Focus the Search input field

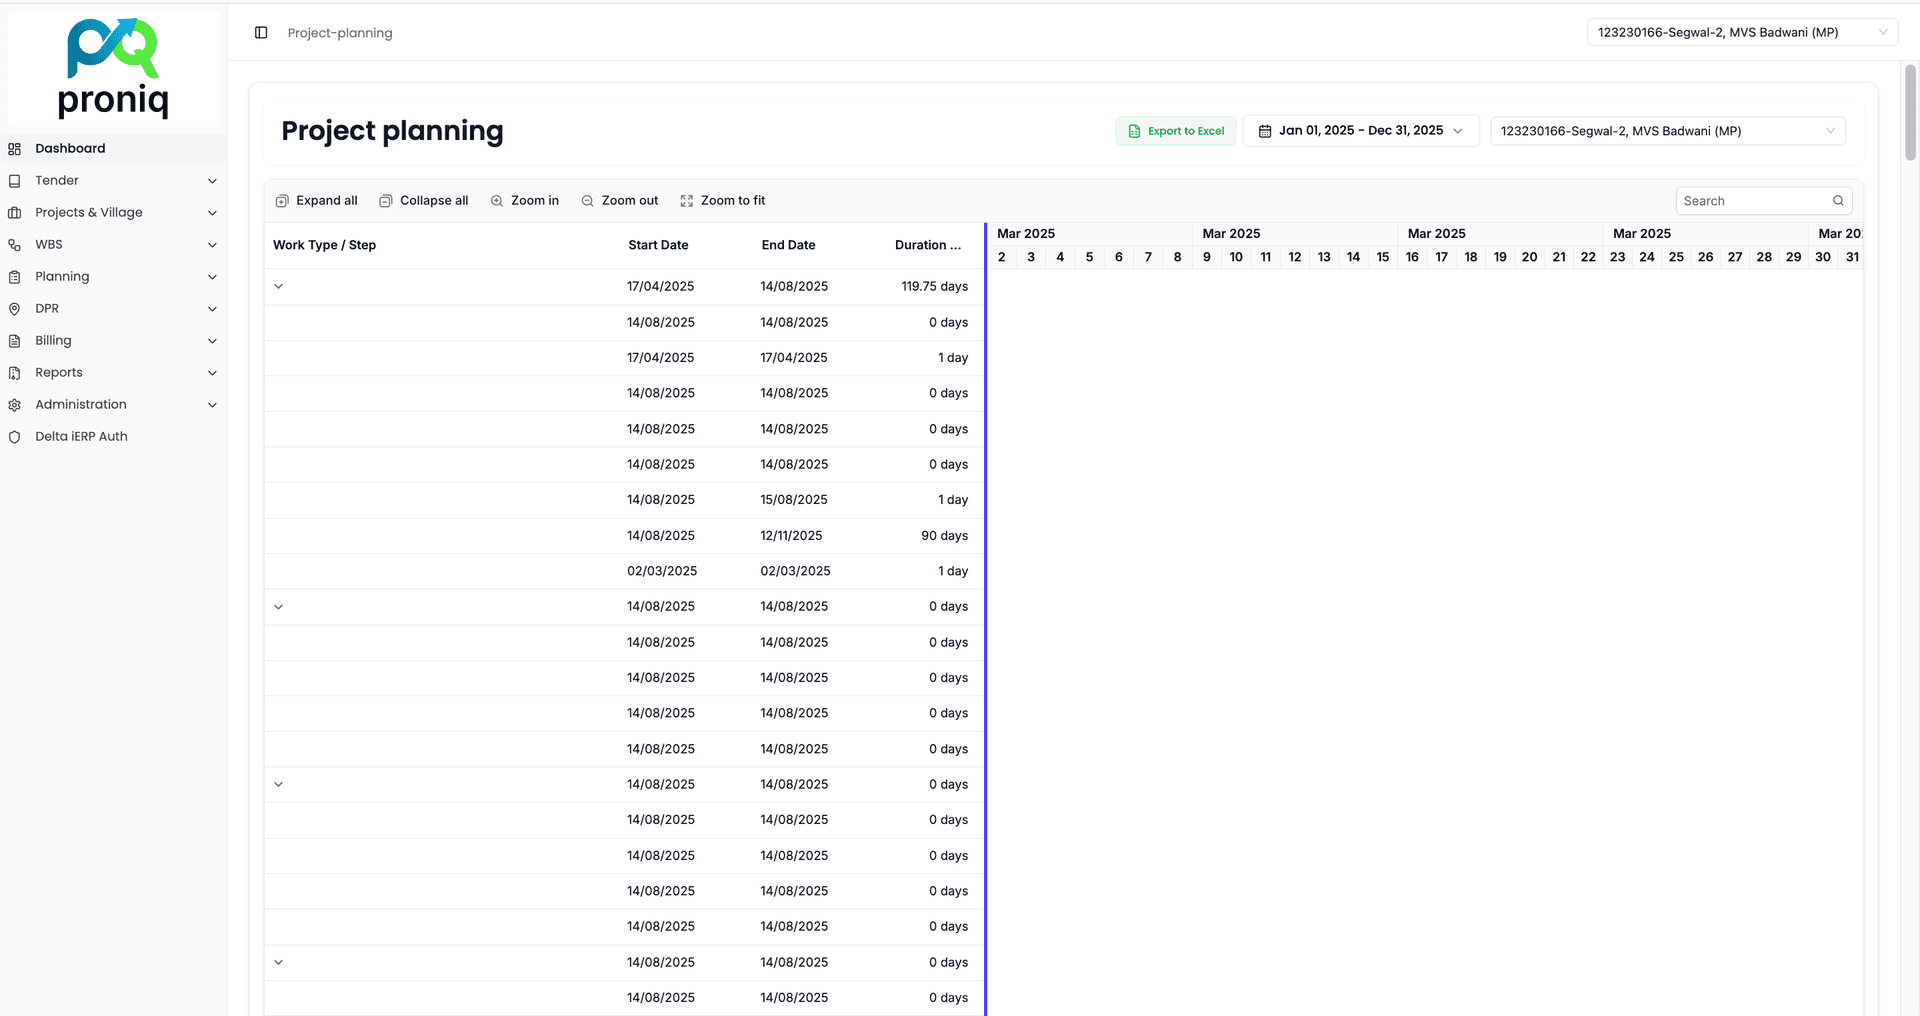pyautogui.click(x=1754, y=201)
